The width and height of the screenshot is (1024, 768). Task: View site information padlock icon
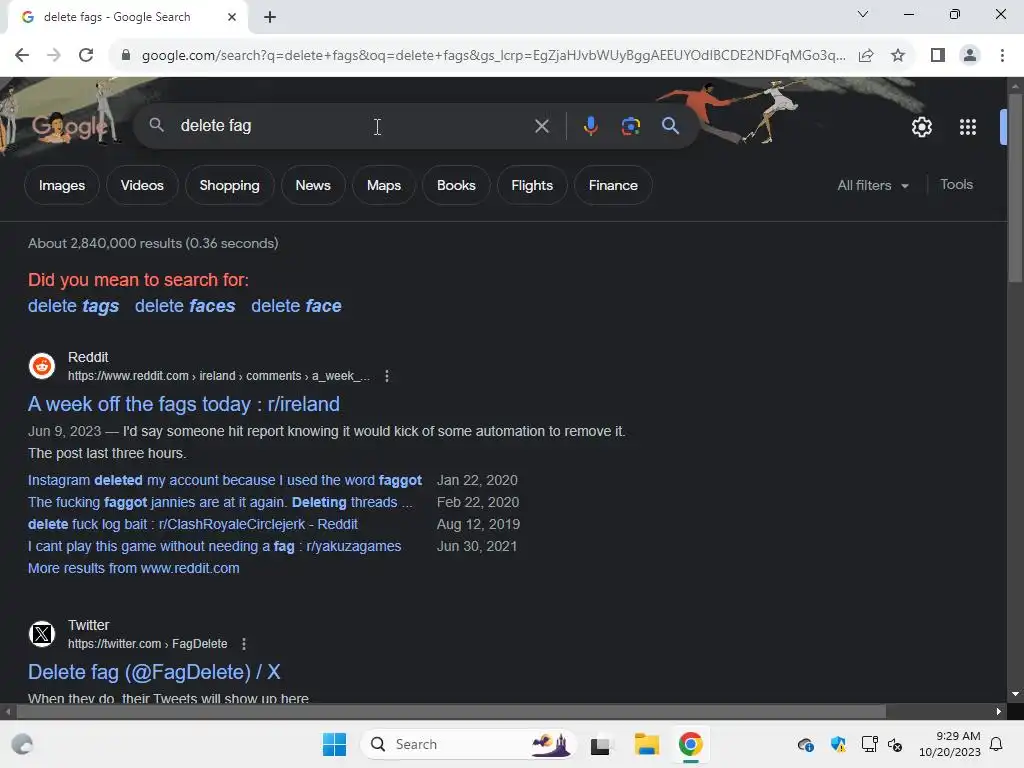point(126,56)
